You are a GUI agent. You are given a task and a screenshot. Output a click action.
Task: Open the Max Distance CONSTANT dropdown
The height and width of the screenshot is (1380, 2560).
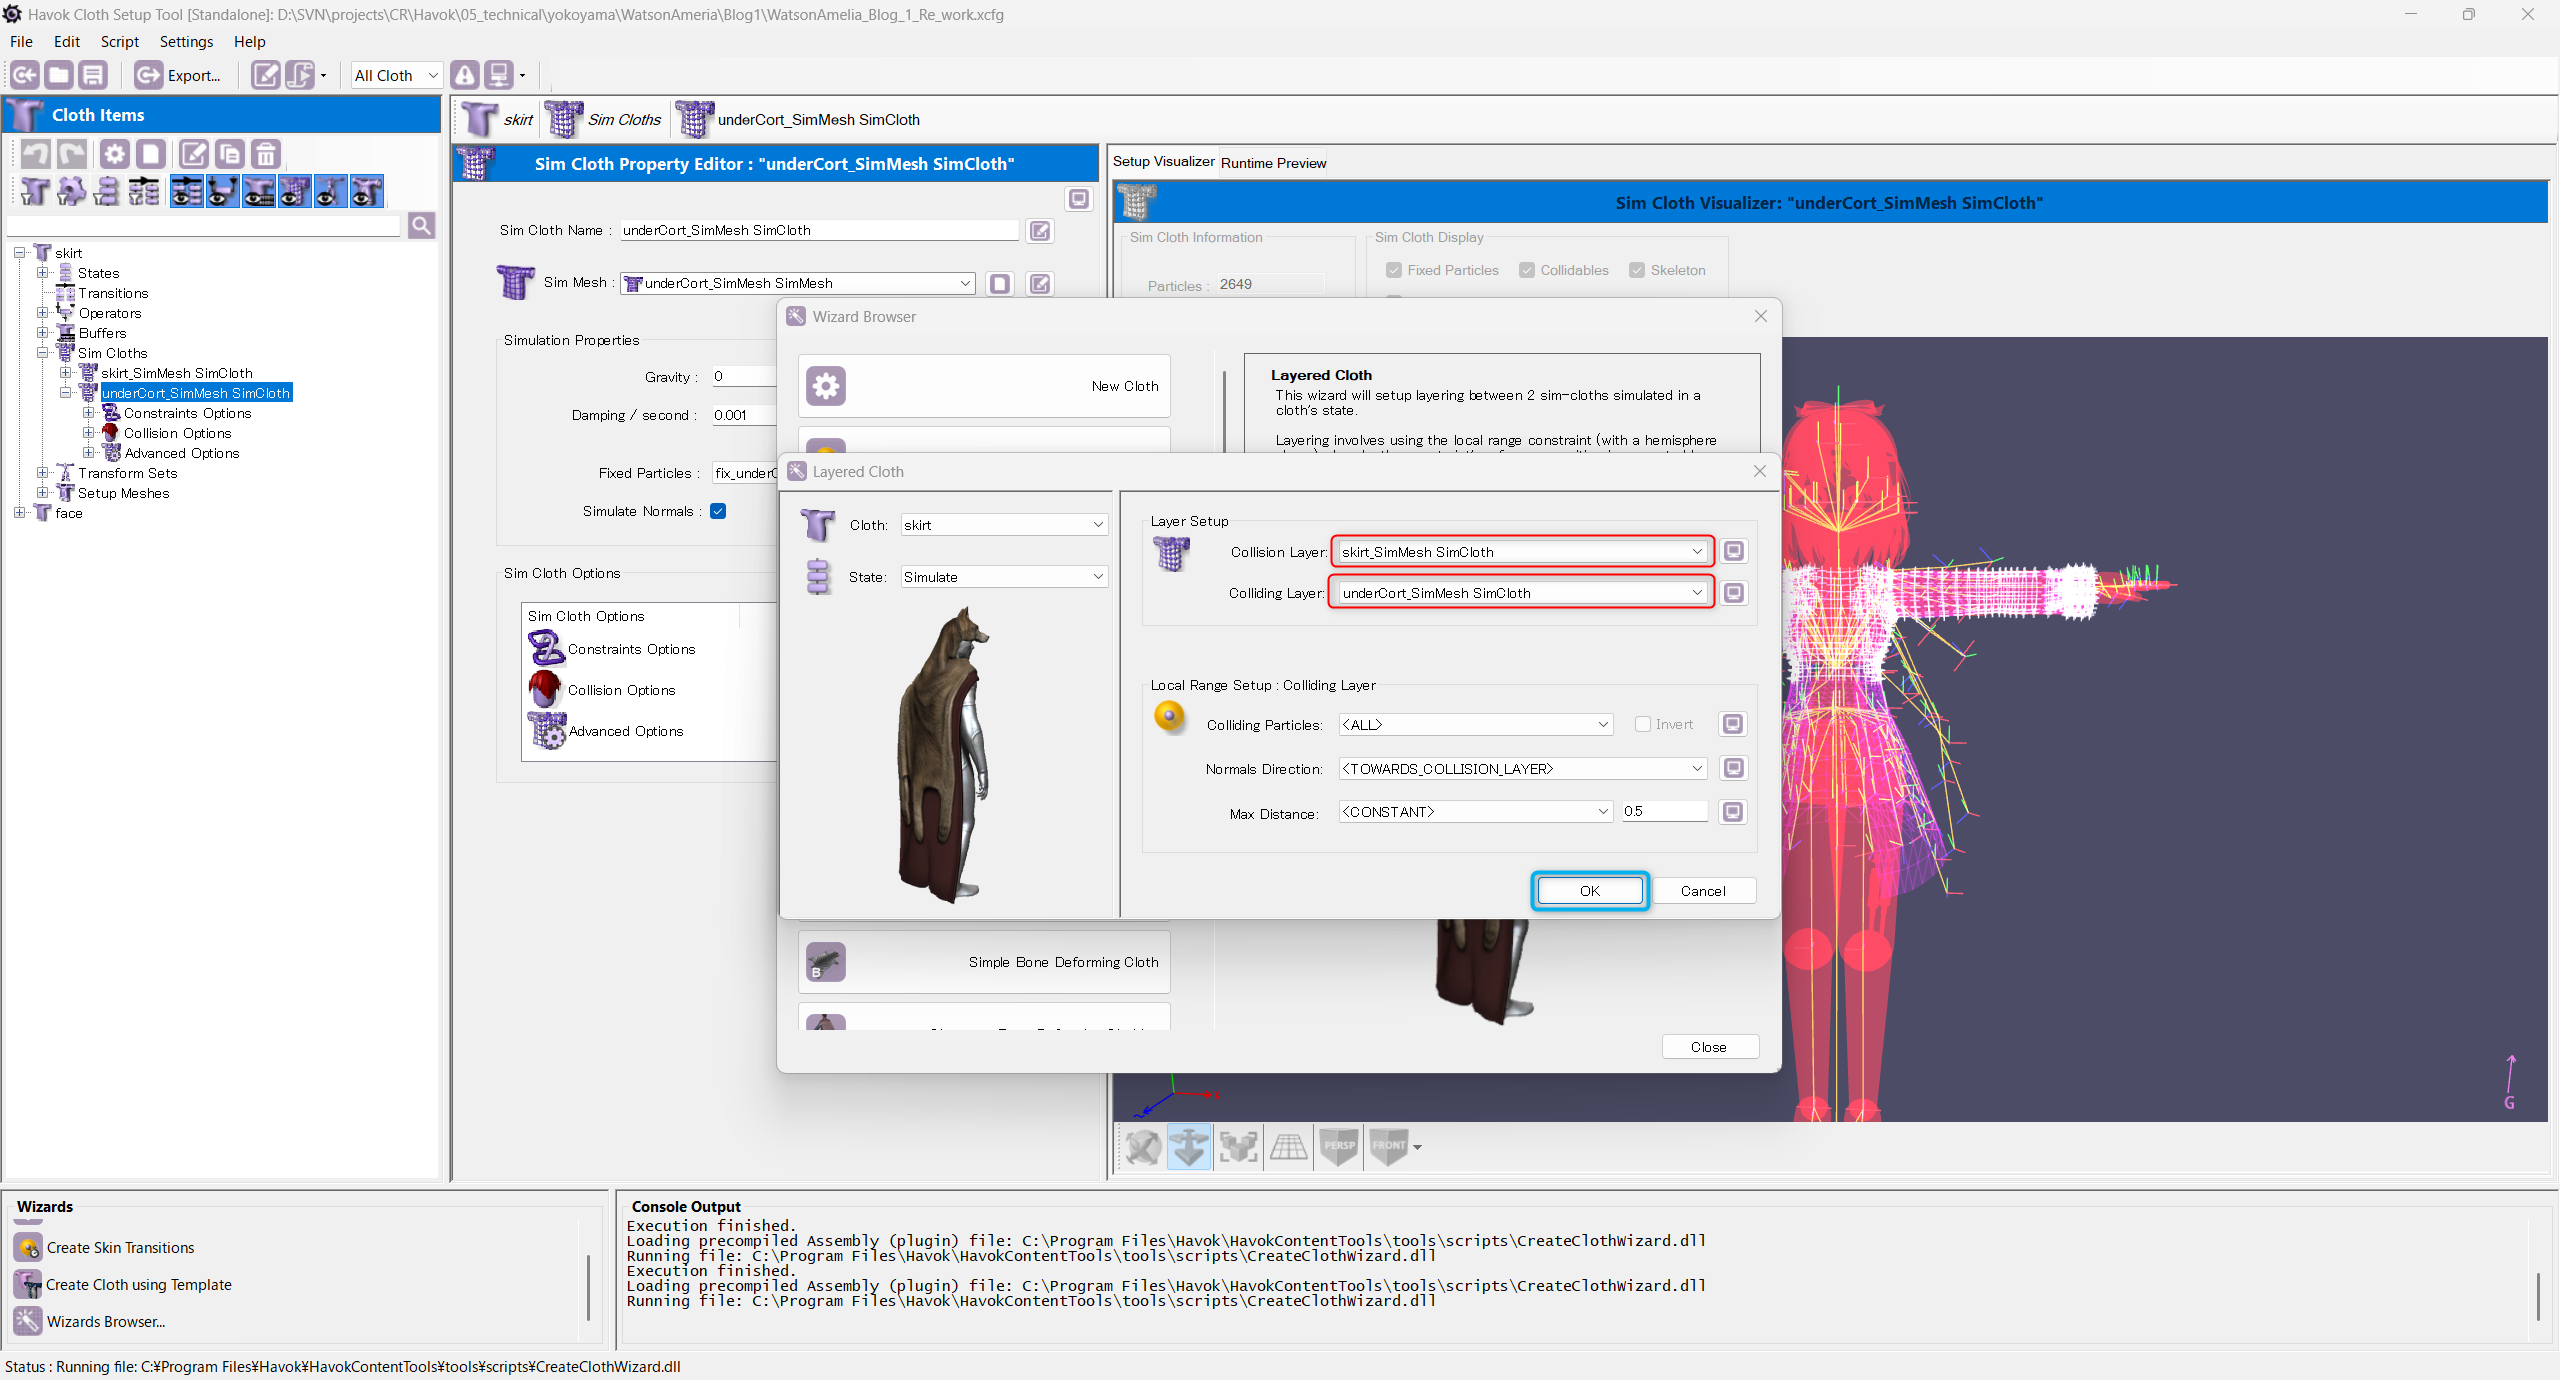click(1476, 812)
